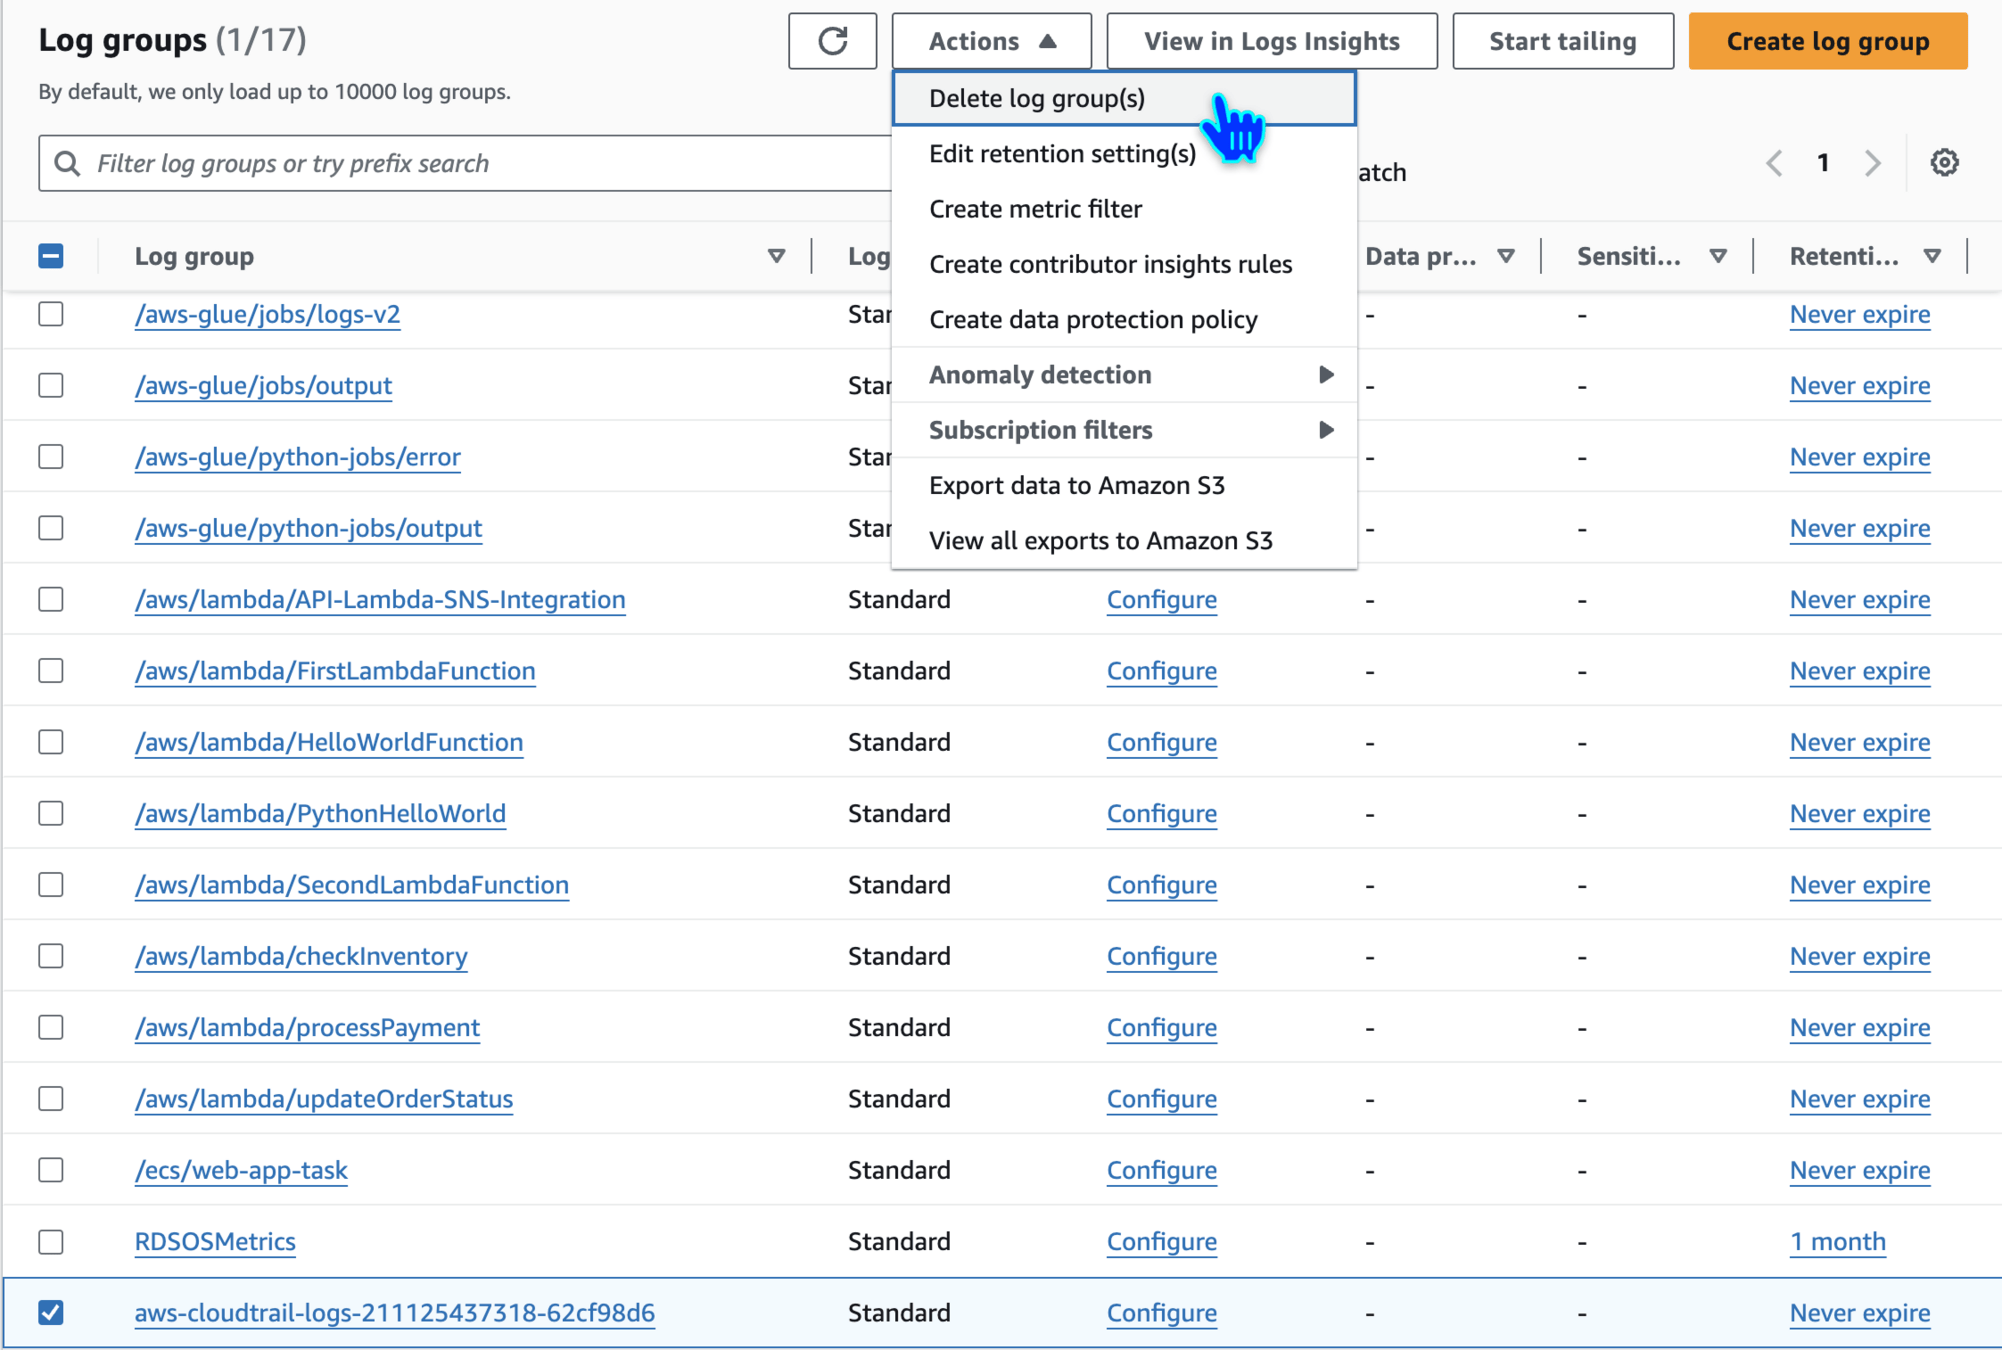Click the search magnifier icon

[x=67, y=163]
